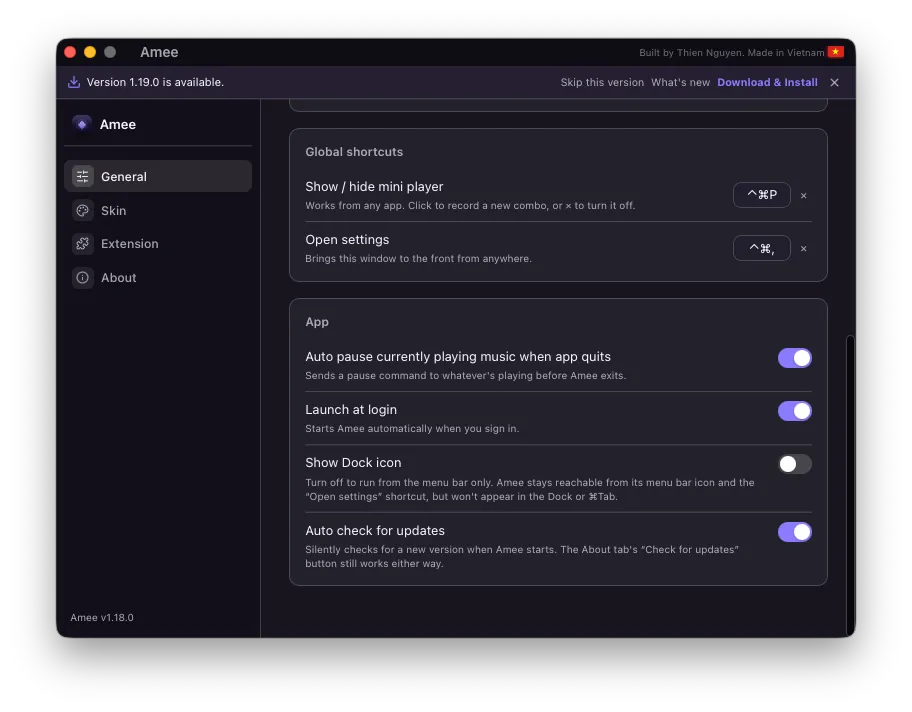This screenshot has height=712, width=912.
Task: Click the vertical scrollbar in settings pane
Action: (850, 485)
